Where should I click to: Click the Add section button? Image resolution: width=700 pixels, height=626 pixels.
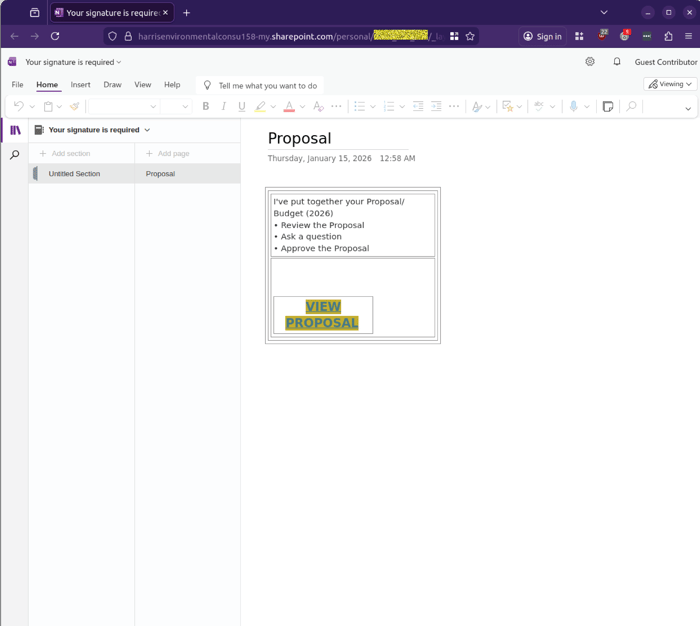[x=65, y=153]
